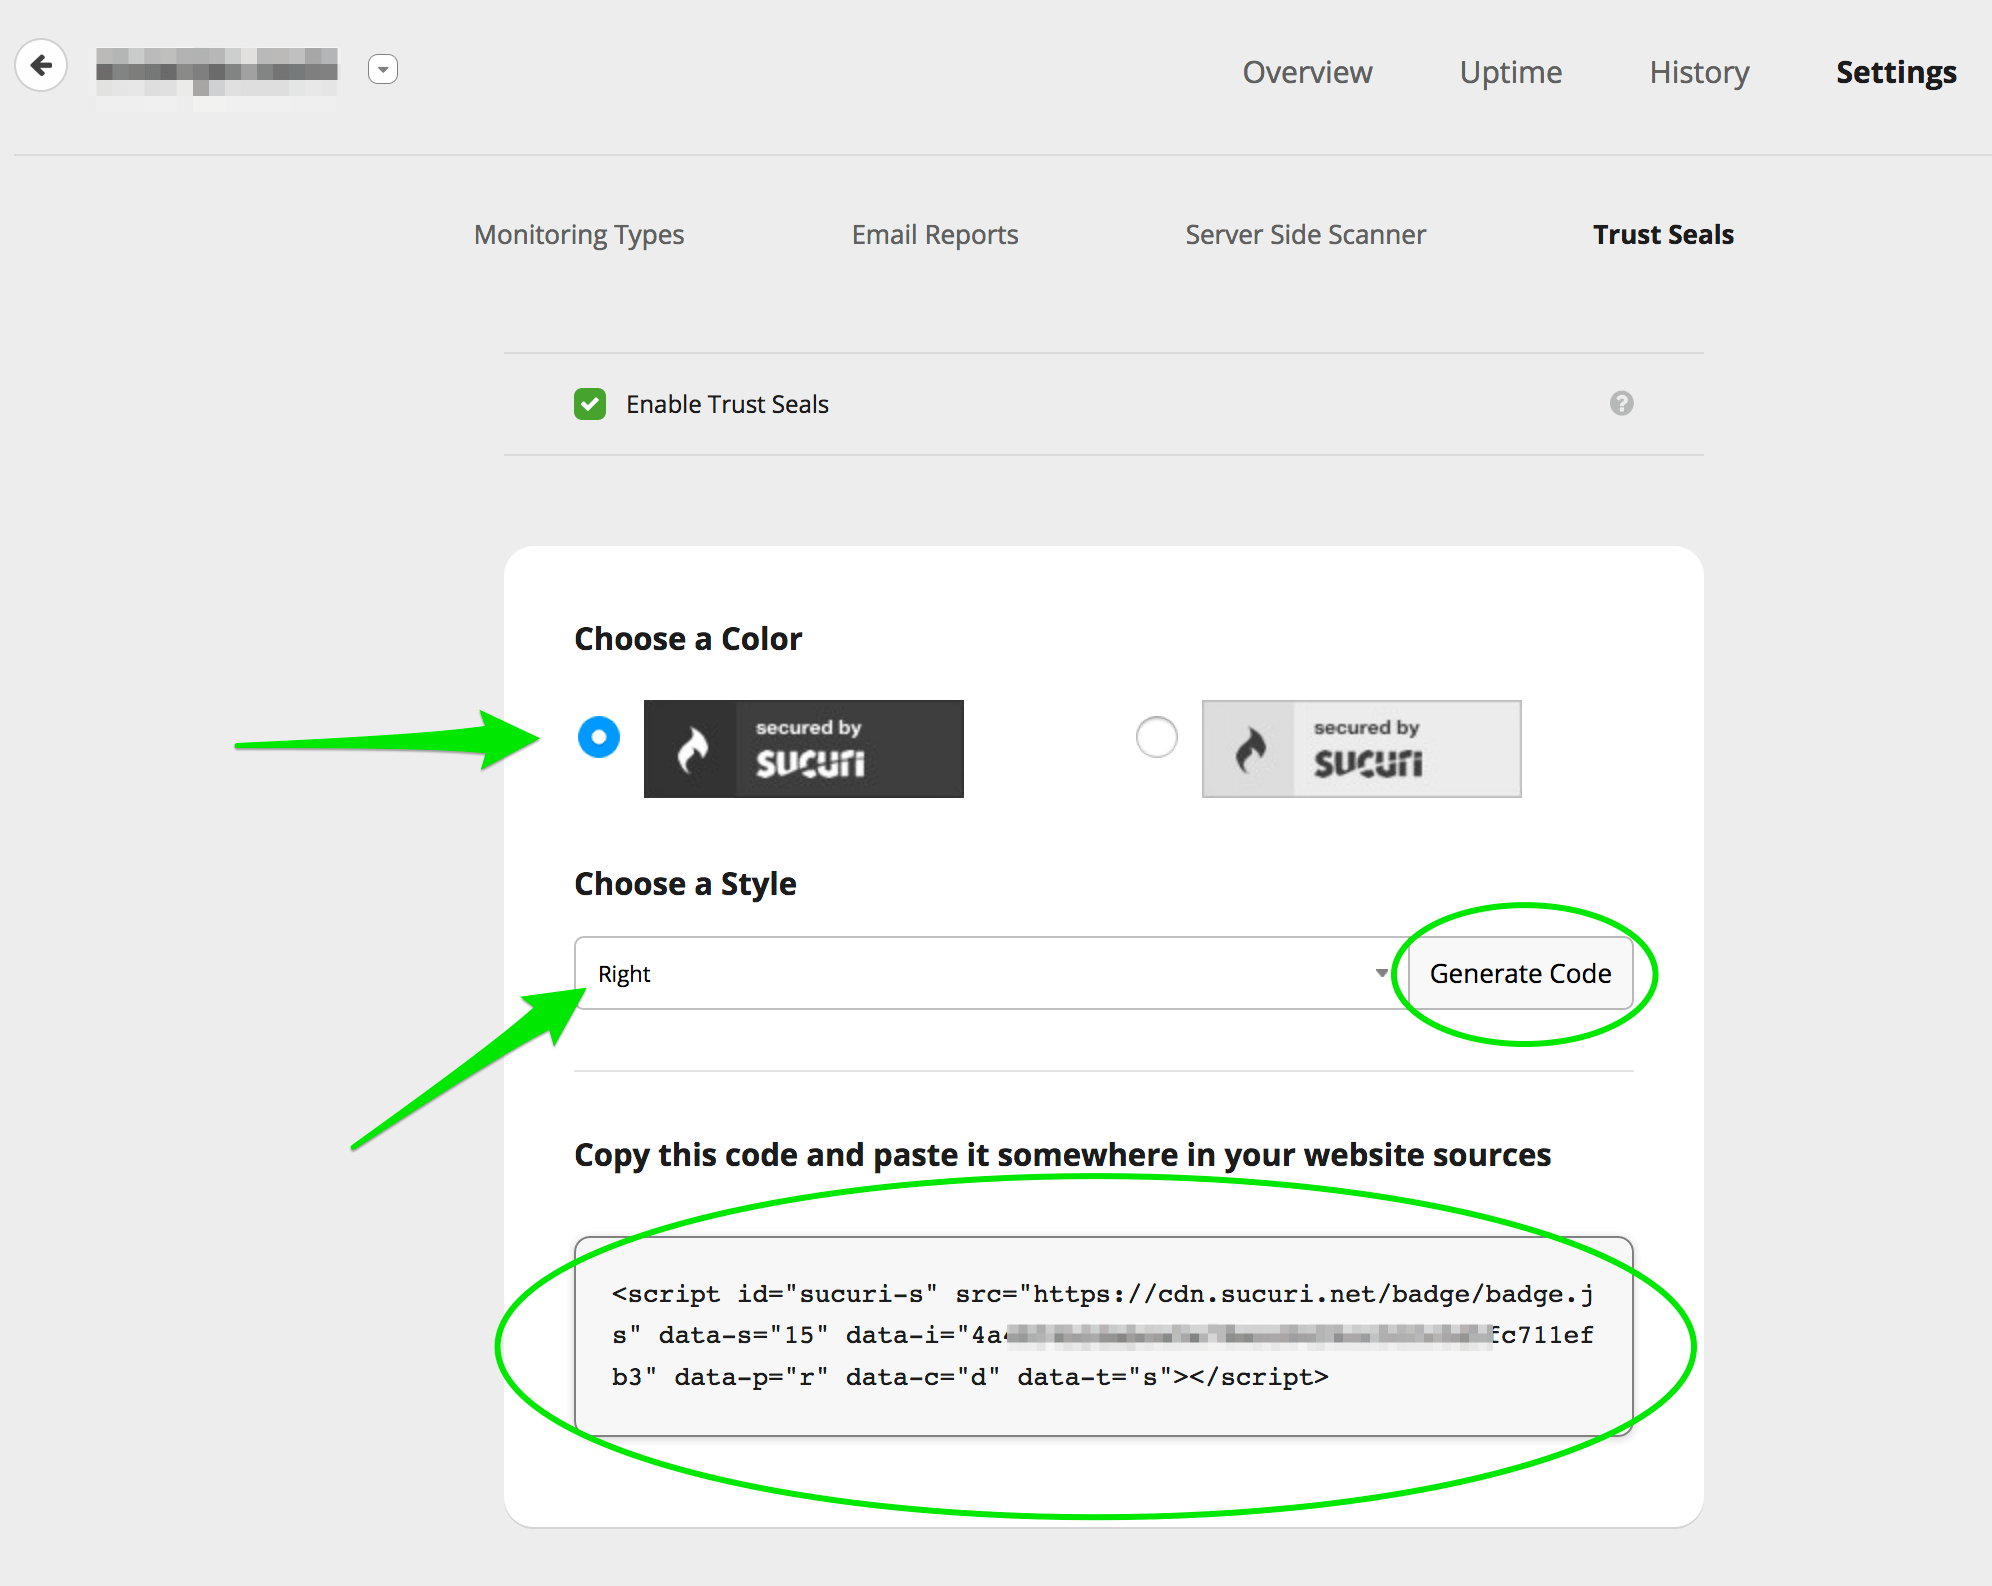The width and height of the screenshot is (1992, 1586).
Task: Select the dark seal color radio button
Action: pyautogui.click(x=599, y=737)
